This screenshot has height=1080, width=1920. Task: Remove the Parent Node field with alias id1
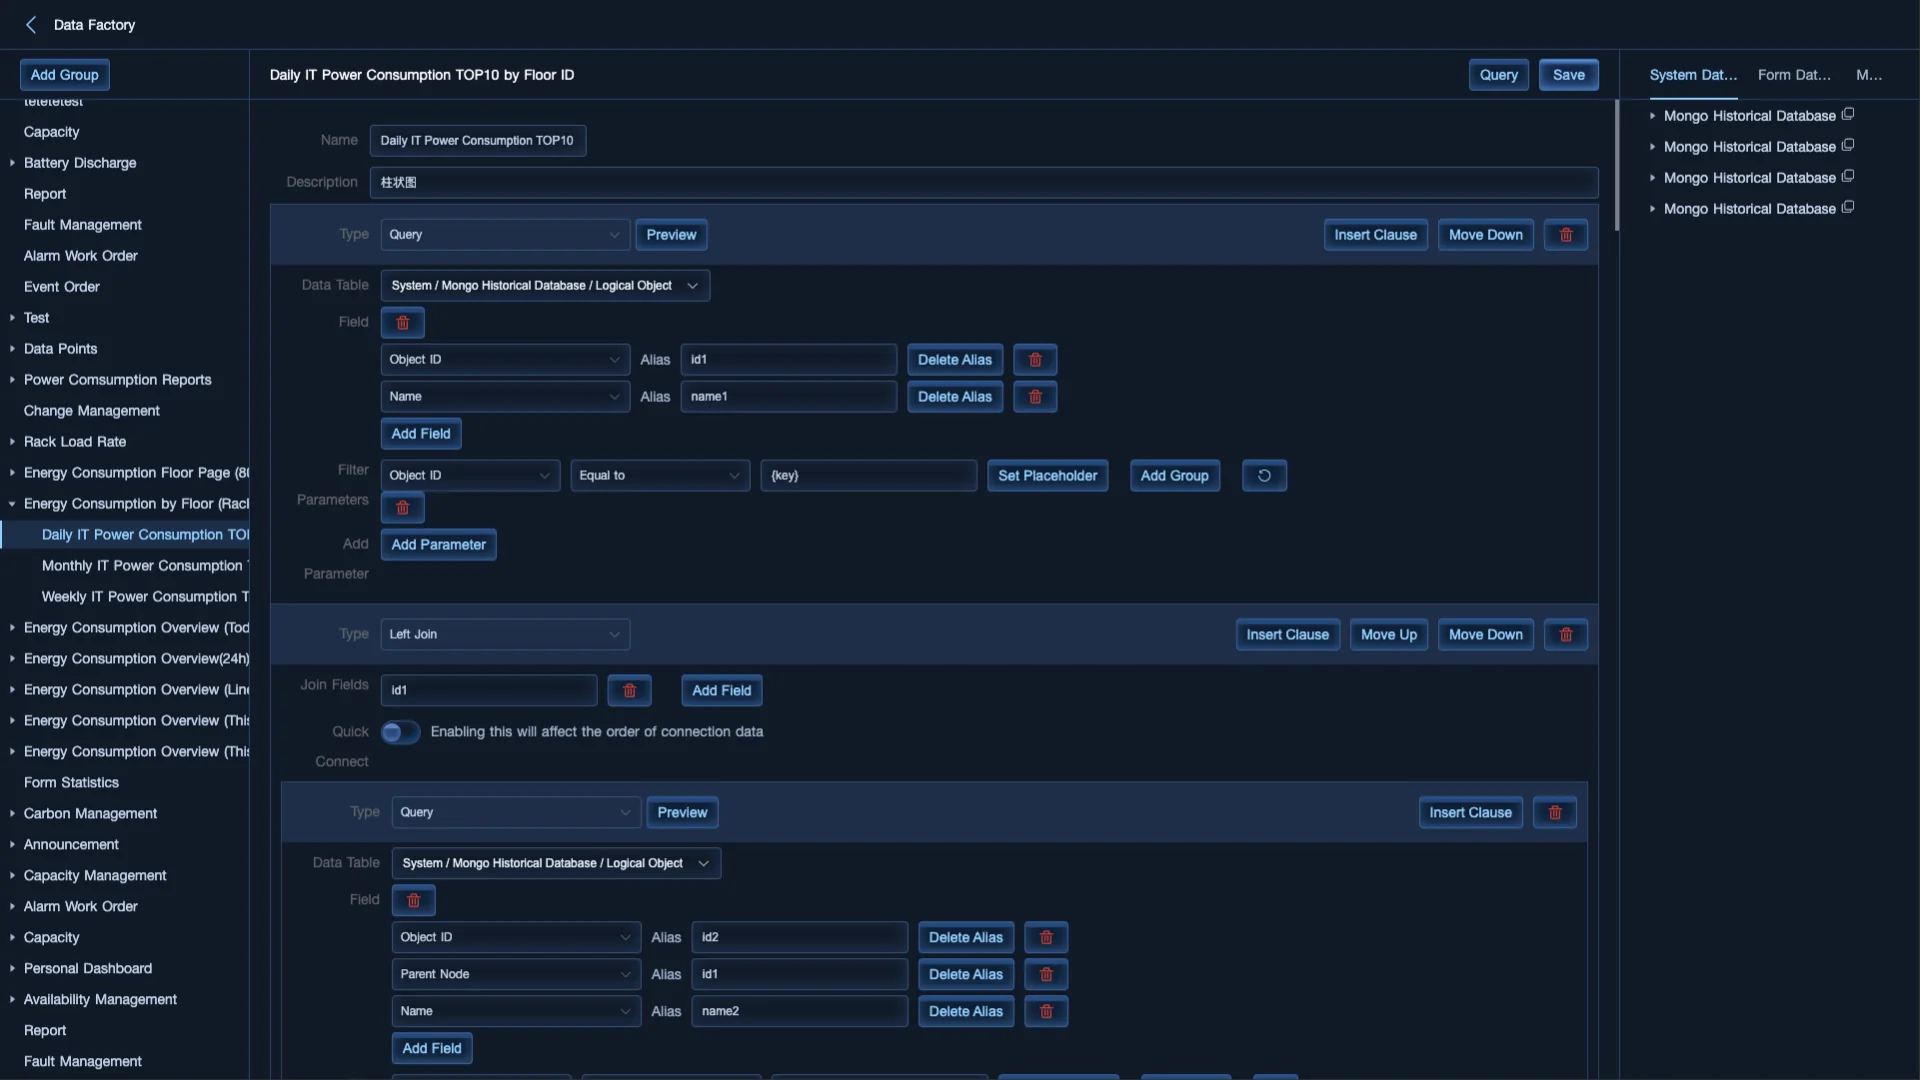point(1046,974)
